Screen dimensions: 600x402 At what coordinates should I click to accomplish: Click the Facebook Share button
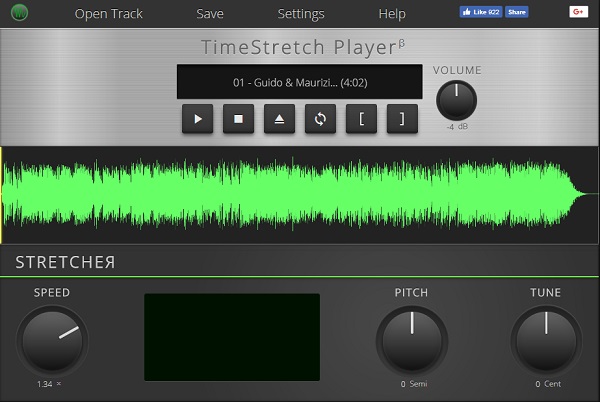pos(516,12)
